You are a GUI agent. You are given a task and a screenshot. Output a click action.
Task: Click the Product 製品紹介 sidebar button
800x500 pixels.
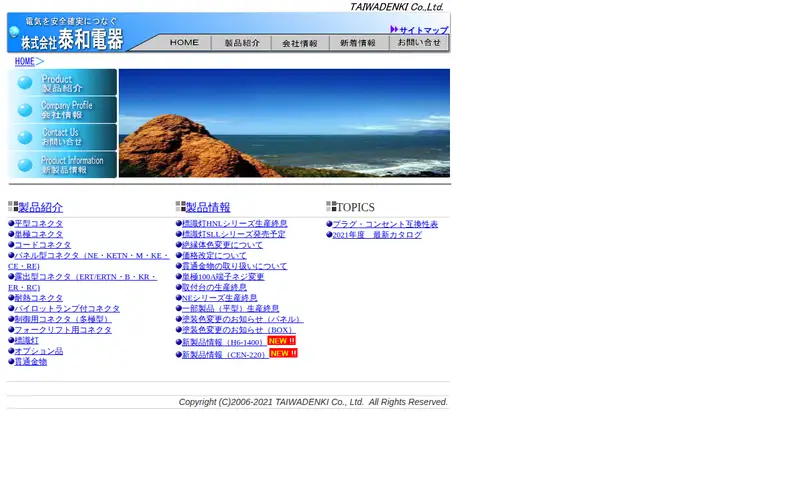[62, 82]
